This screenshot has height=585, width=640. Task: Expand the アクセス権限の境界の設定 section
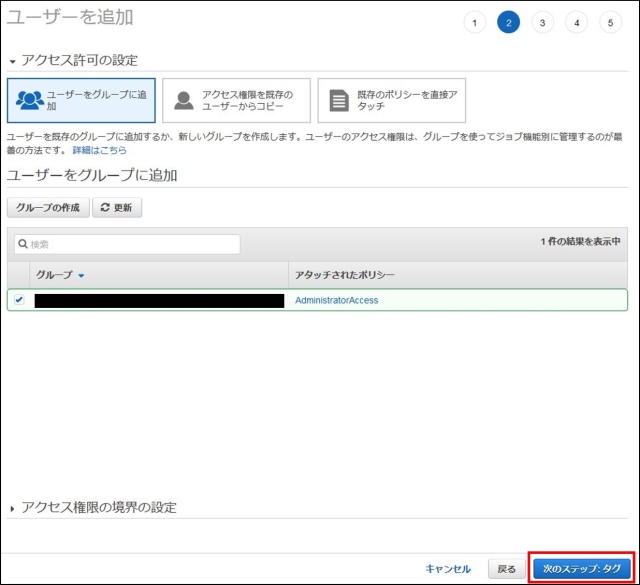12,508
